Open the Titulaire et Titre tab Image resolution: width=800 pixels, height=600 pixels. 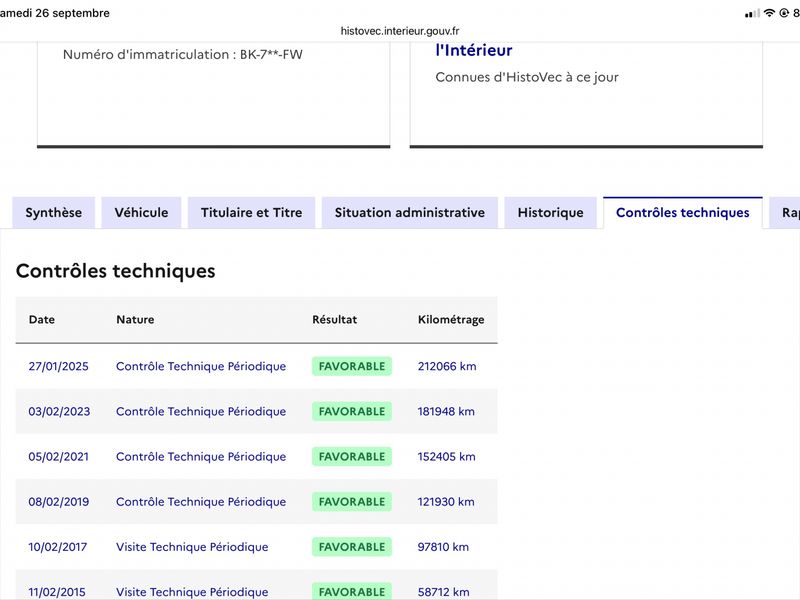(x=252, y=212)
